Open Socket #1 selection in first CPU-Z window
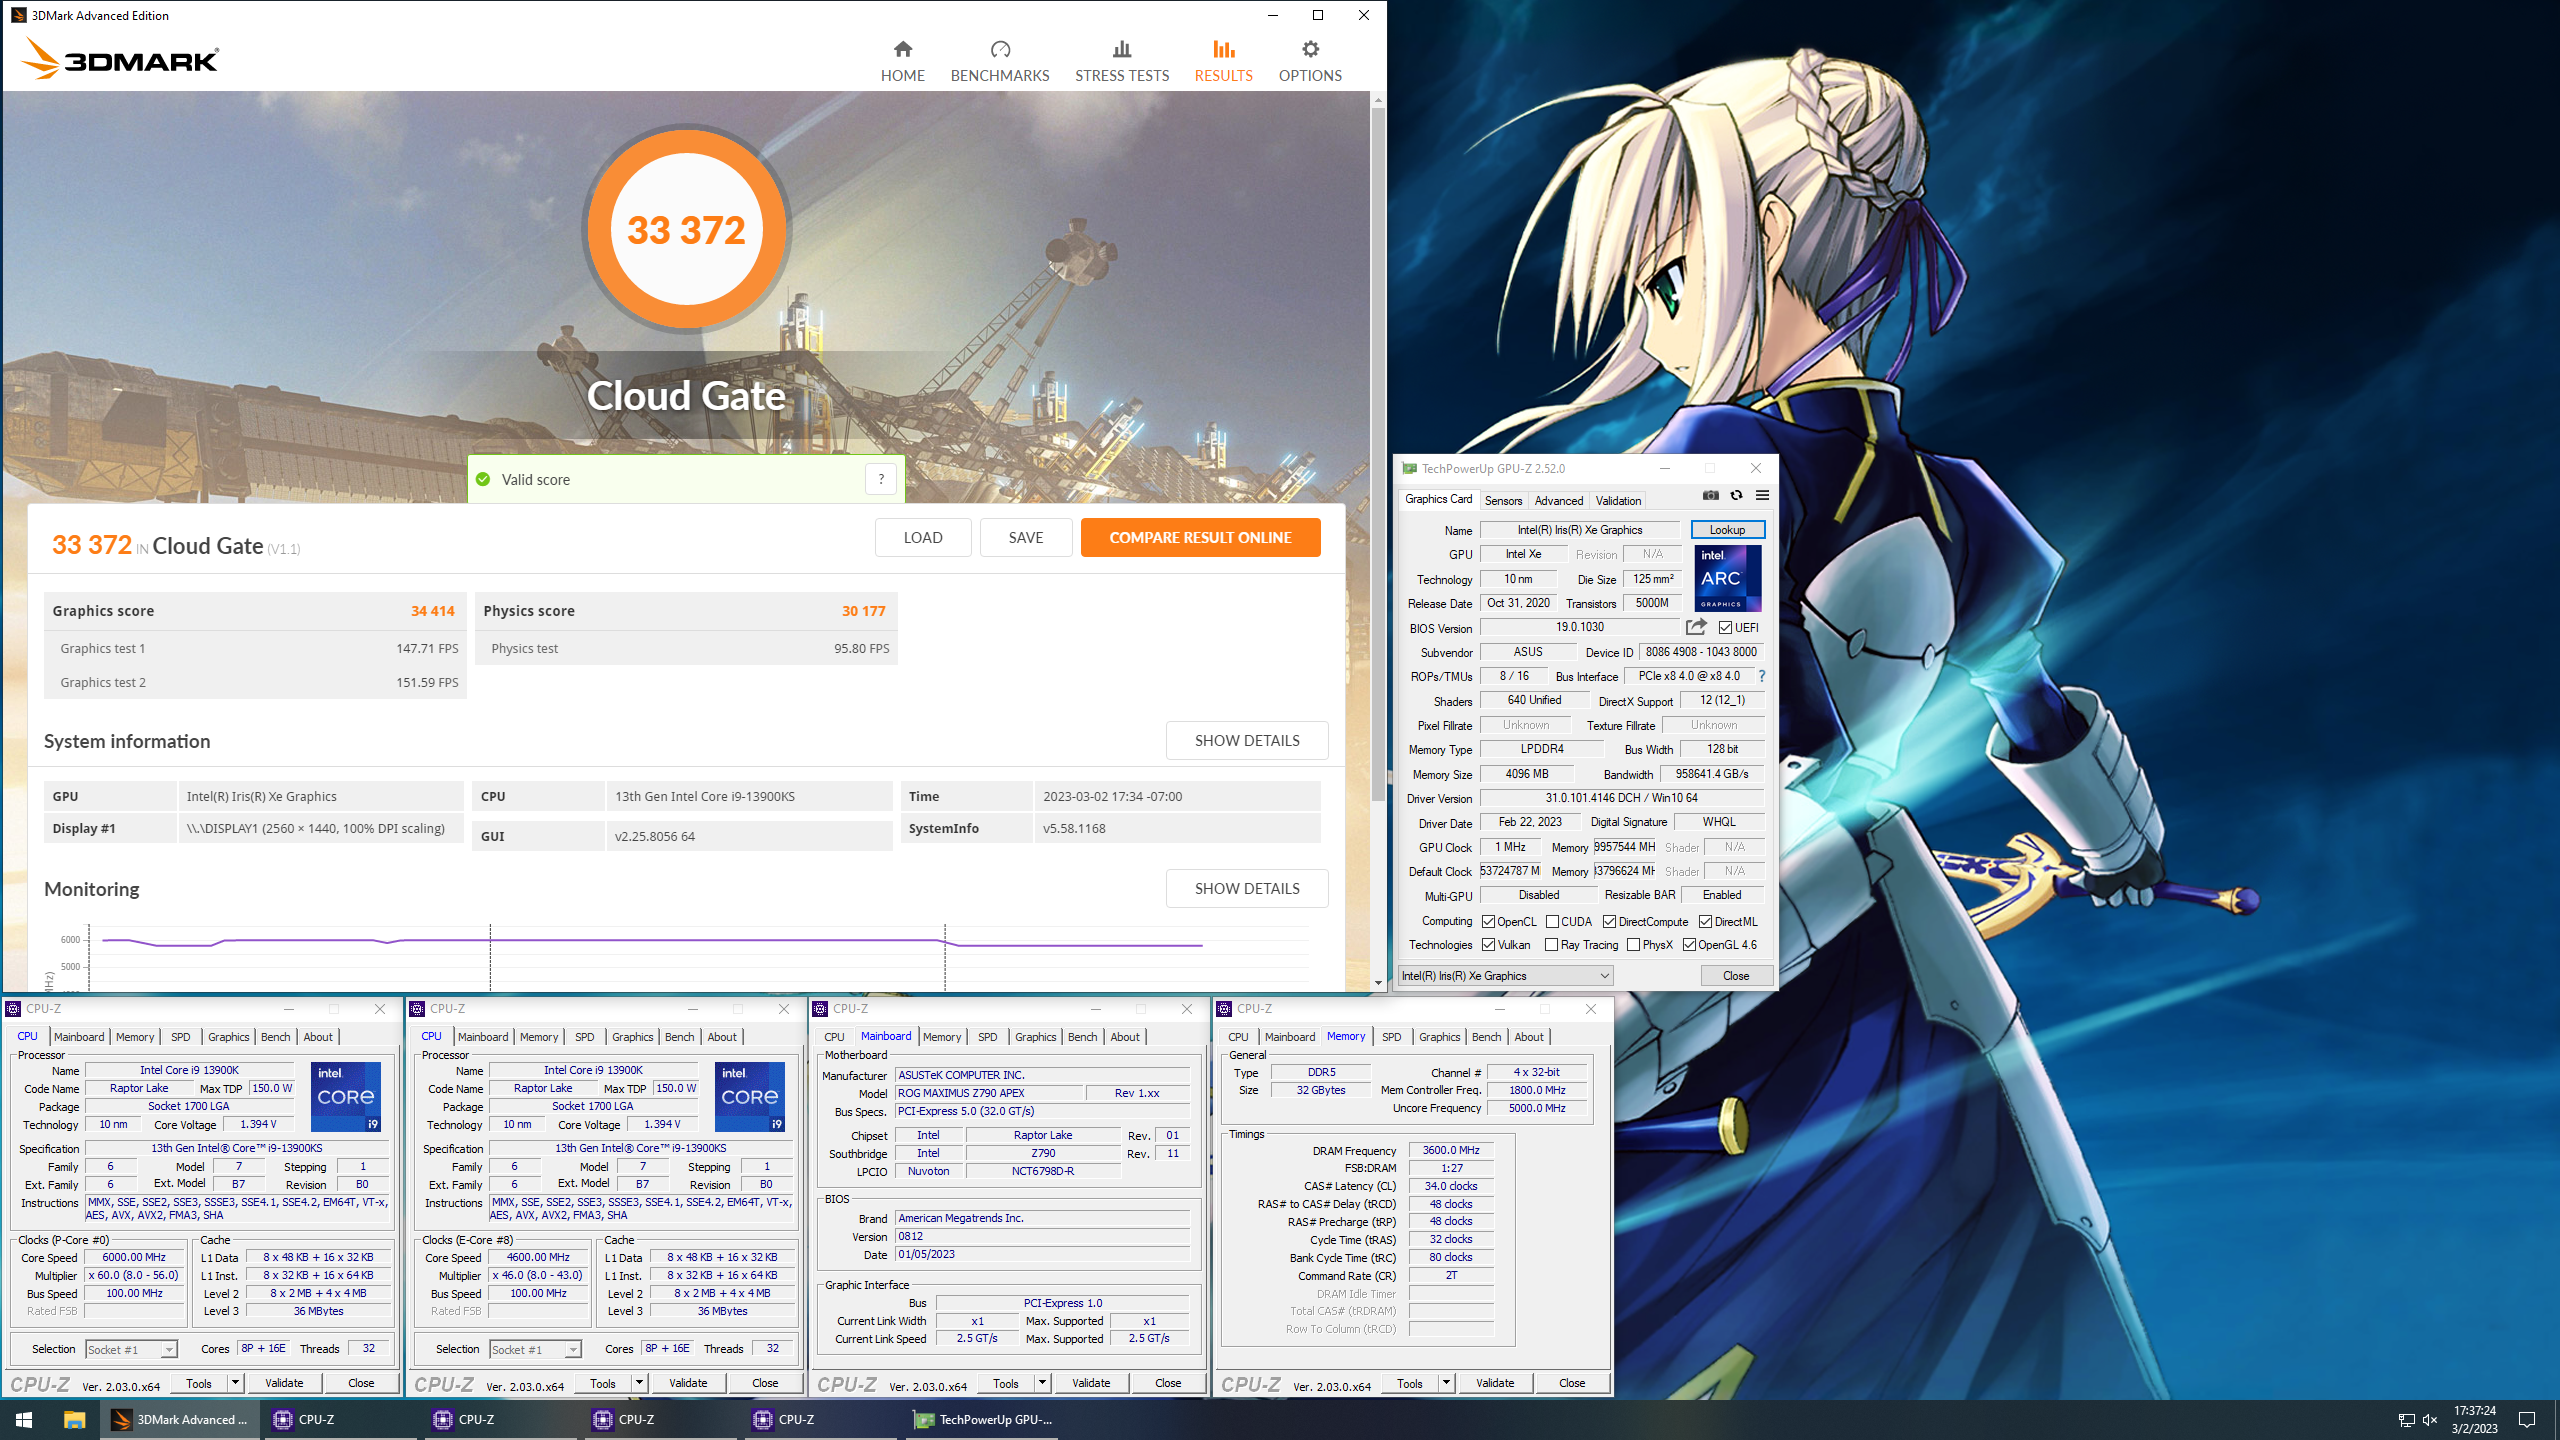The image size is (2560, 1440). [131, 1349]
